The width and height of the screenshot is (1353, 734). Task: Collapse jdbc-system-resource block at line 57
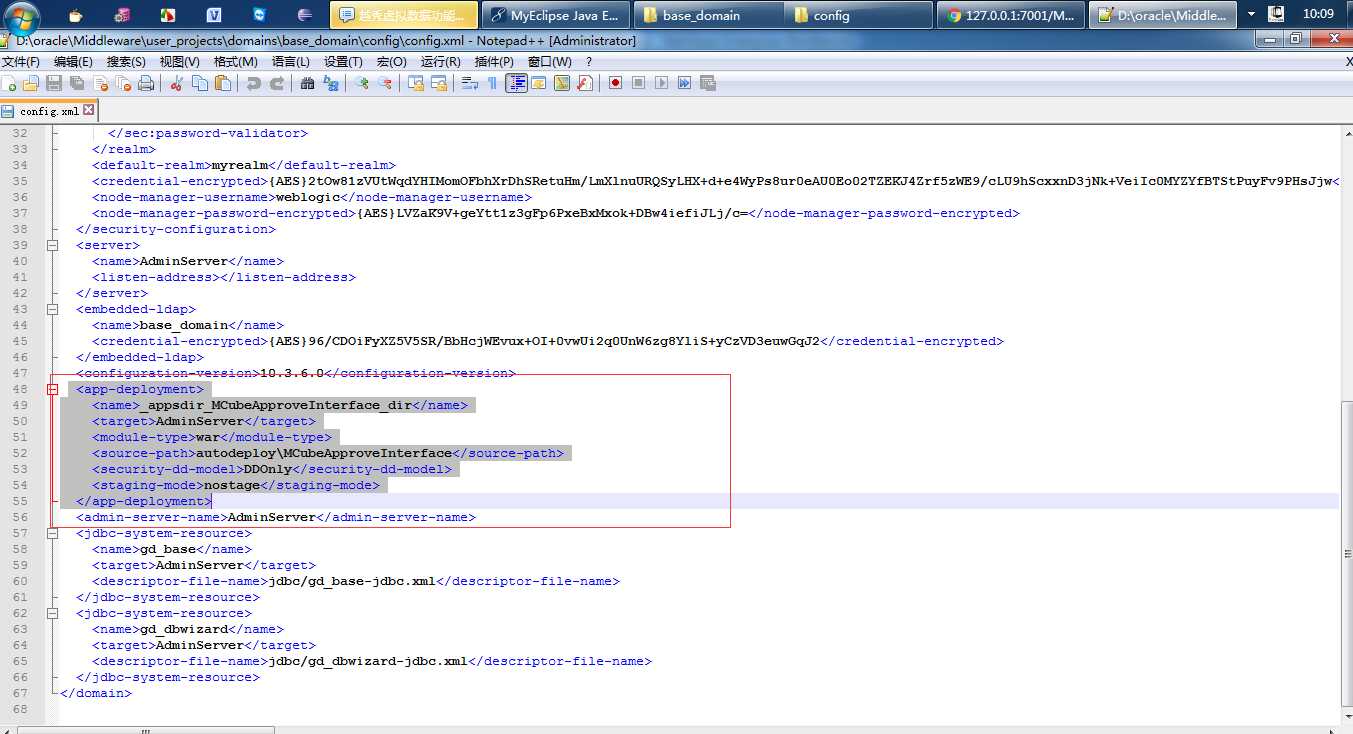[52, 533]
